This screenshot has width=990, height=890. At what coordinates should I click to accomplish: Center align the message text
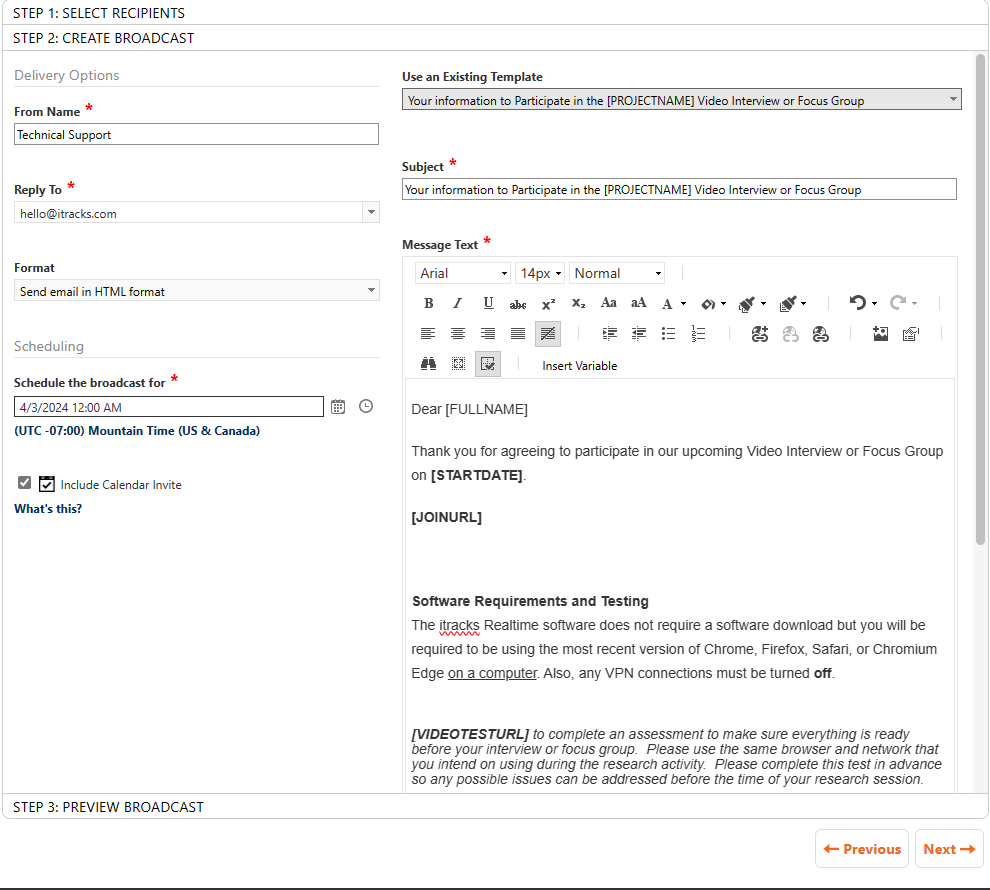click(x=458, y=334)
